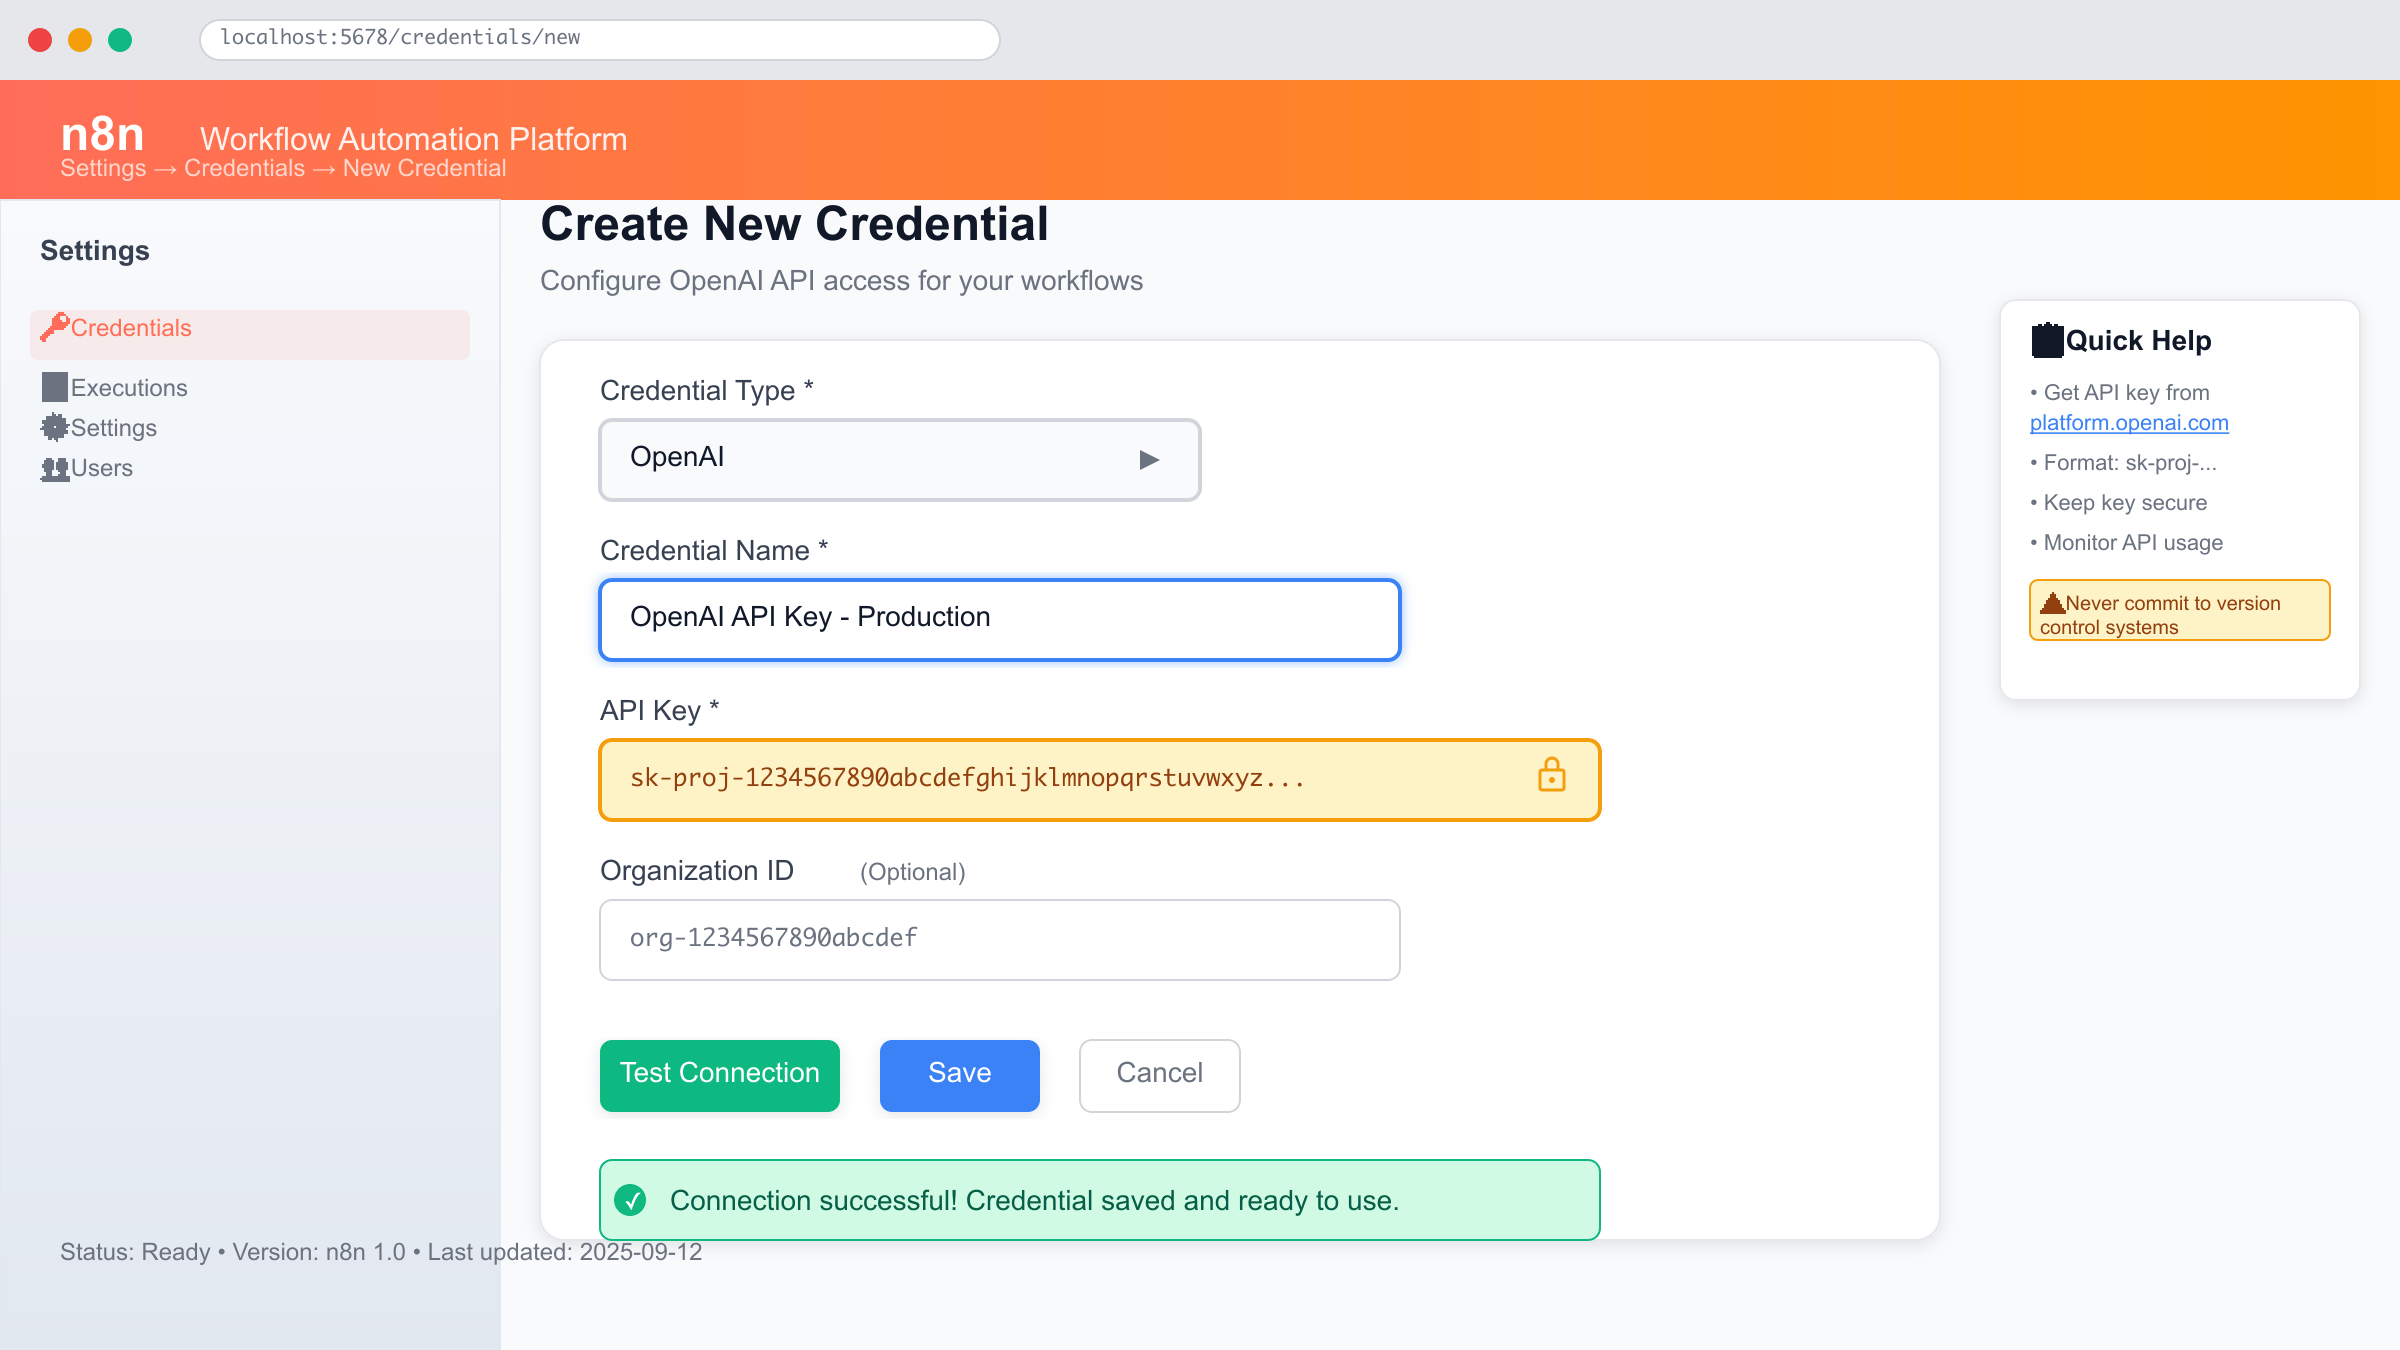Click the n8n logo in header
The width and height of the screenshot is (2400, 1350).
coord(102,133)
